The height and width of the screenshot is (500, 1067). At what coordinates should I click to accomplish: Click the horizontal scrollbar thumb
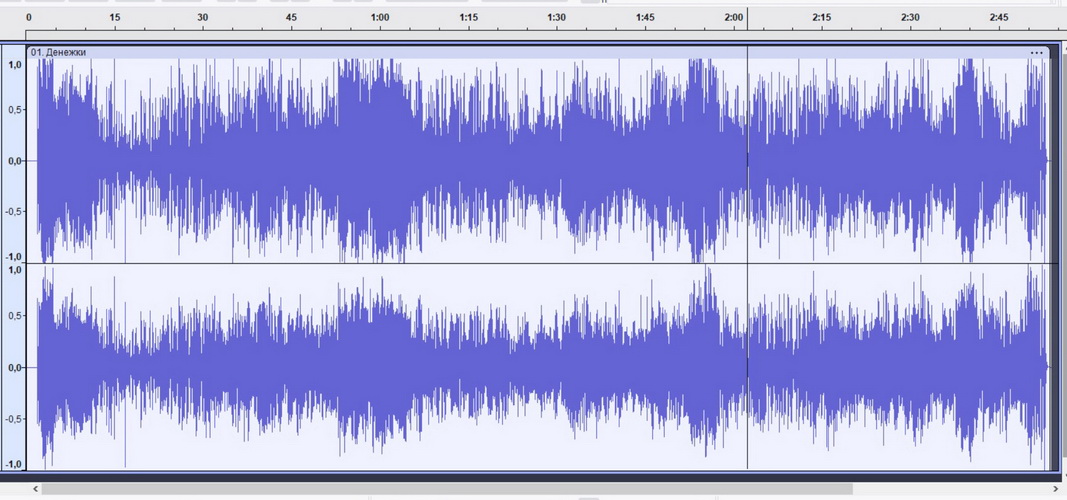[447, 488]
